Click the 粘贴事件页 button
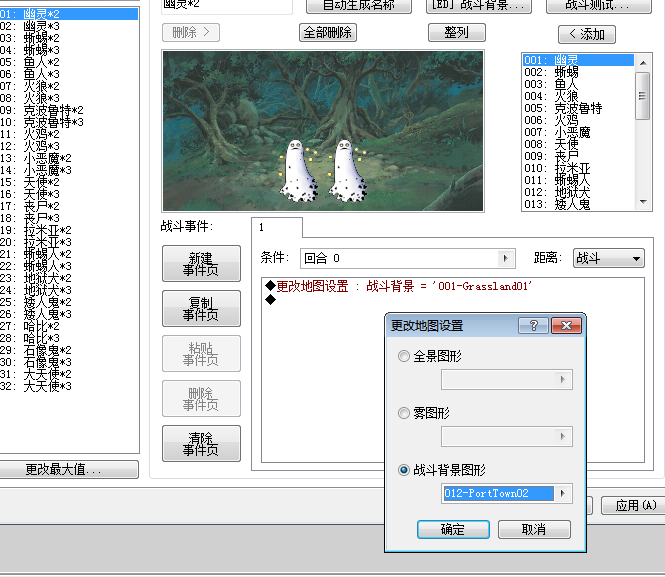Viewport: 665px width, 577px height. click(x=201, y=354)
